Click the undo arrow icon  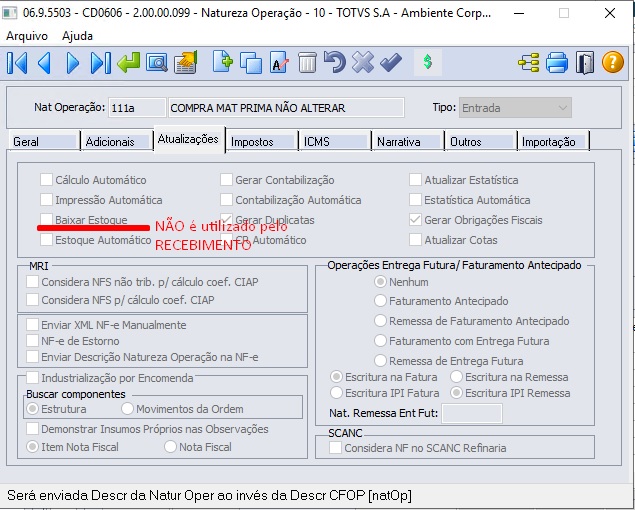[335, 62]
